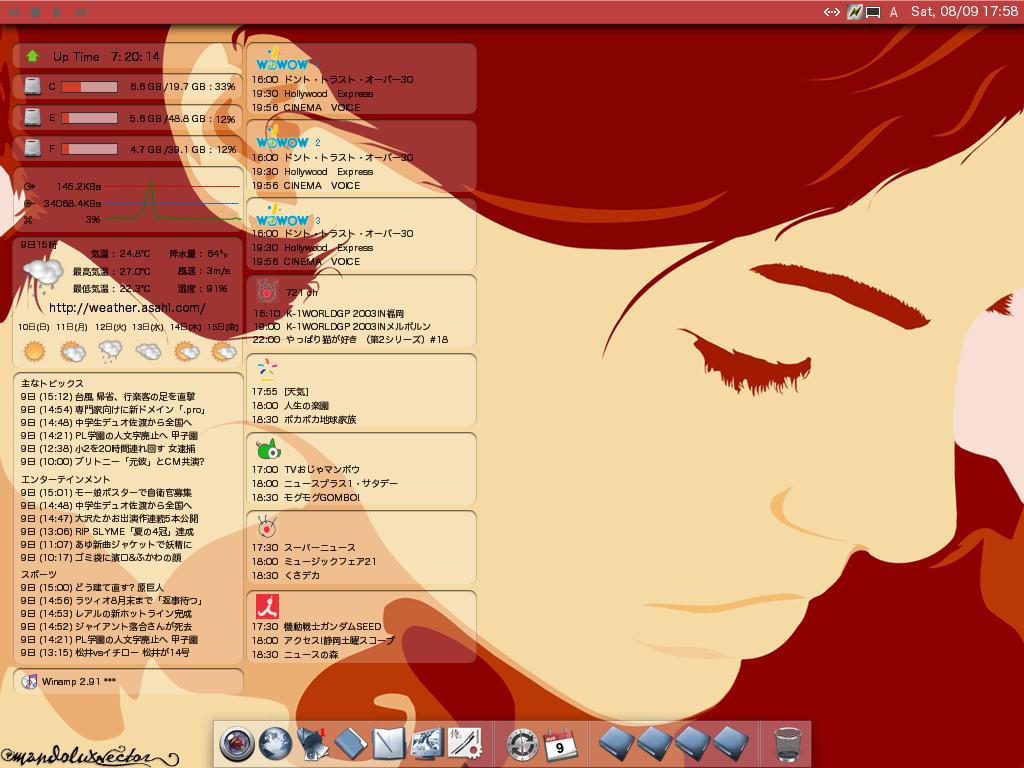
Task: Select program '18:10 K-1WORLDGP 2003IN福岡'
Action: (328, 313)
